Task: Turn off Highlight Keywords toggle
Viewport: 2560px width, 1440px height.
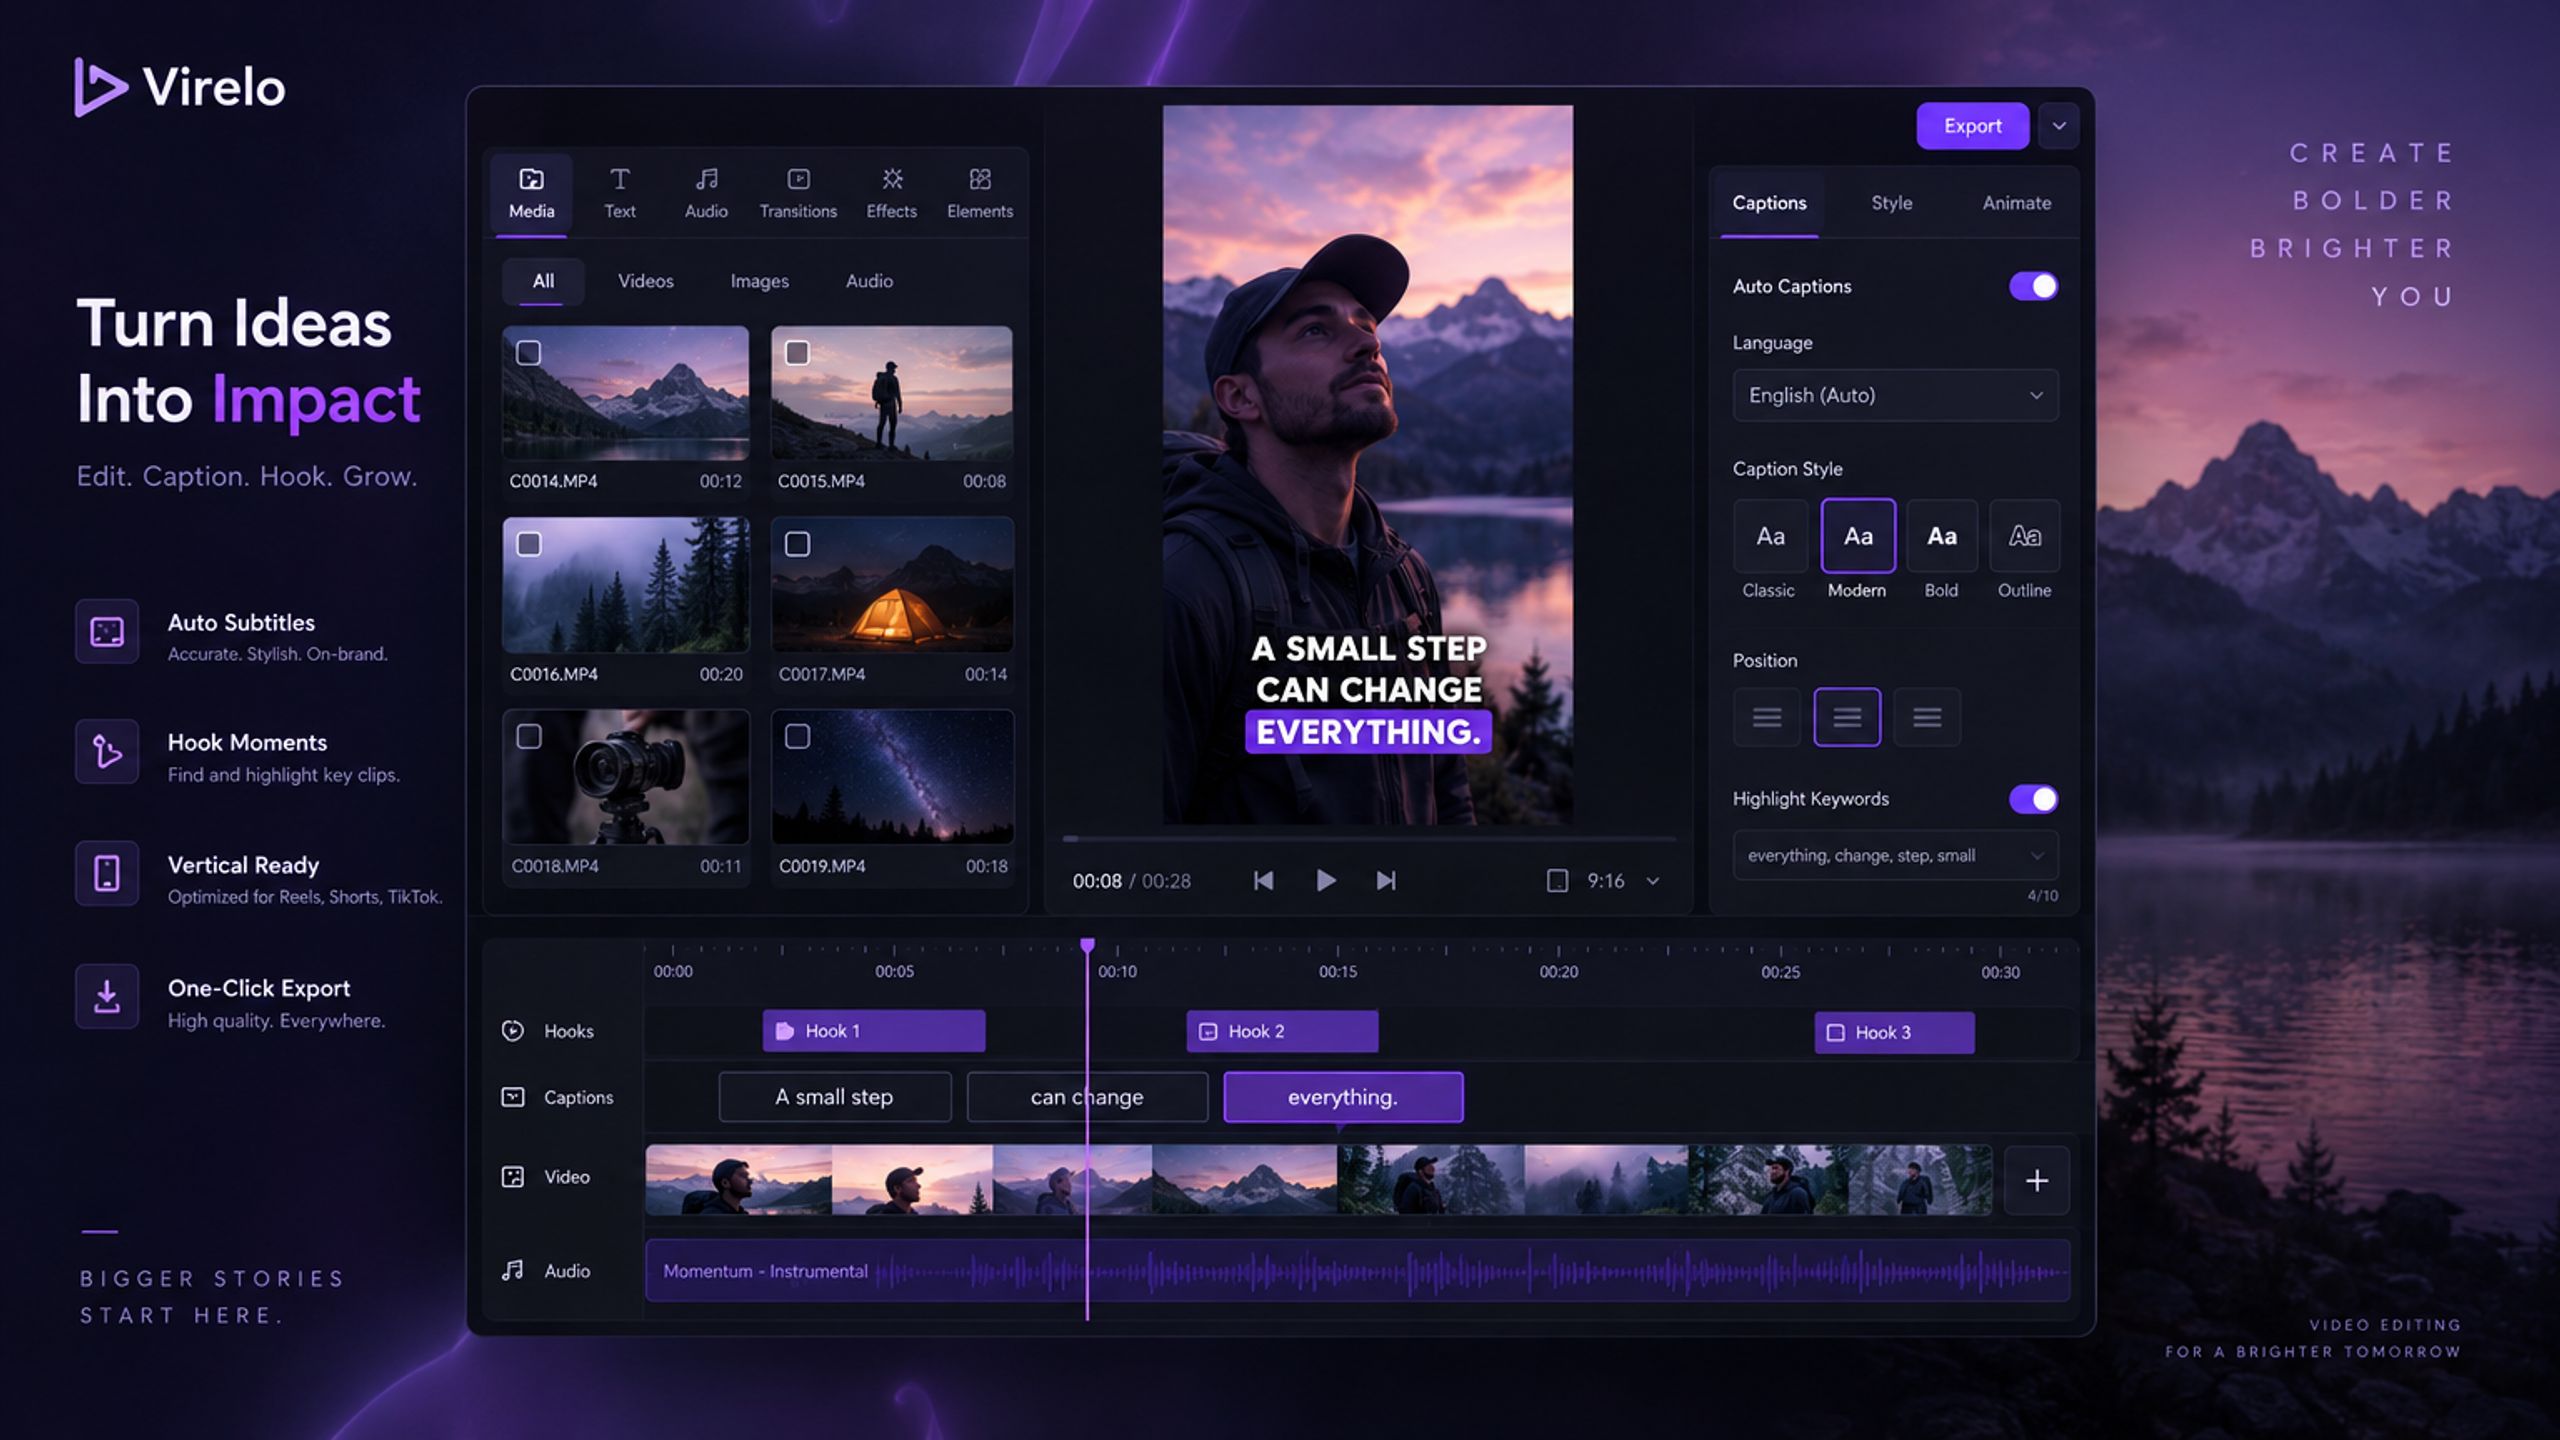Action: [2033, 799]
